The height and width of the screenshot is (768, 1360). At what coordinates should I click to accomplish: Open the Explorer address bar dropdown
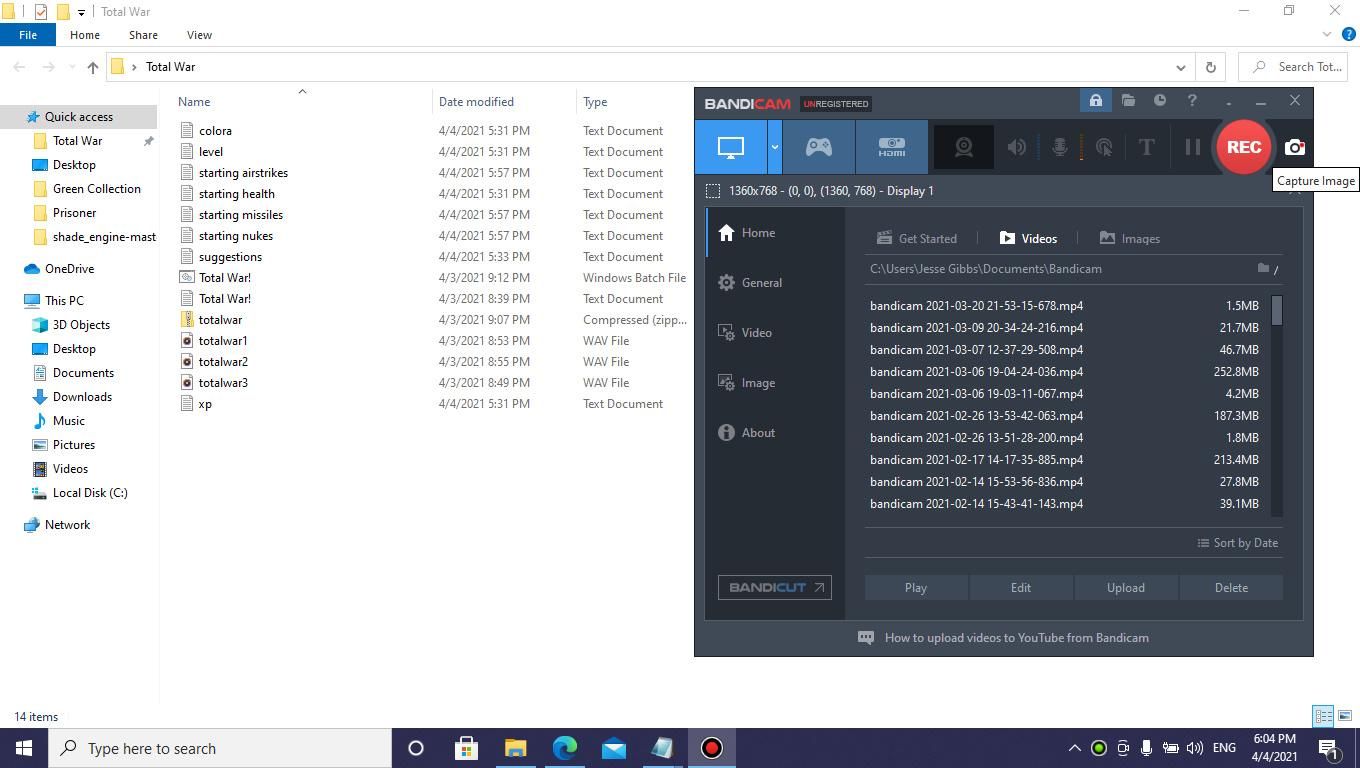point(1179,67)
